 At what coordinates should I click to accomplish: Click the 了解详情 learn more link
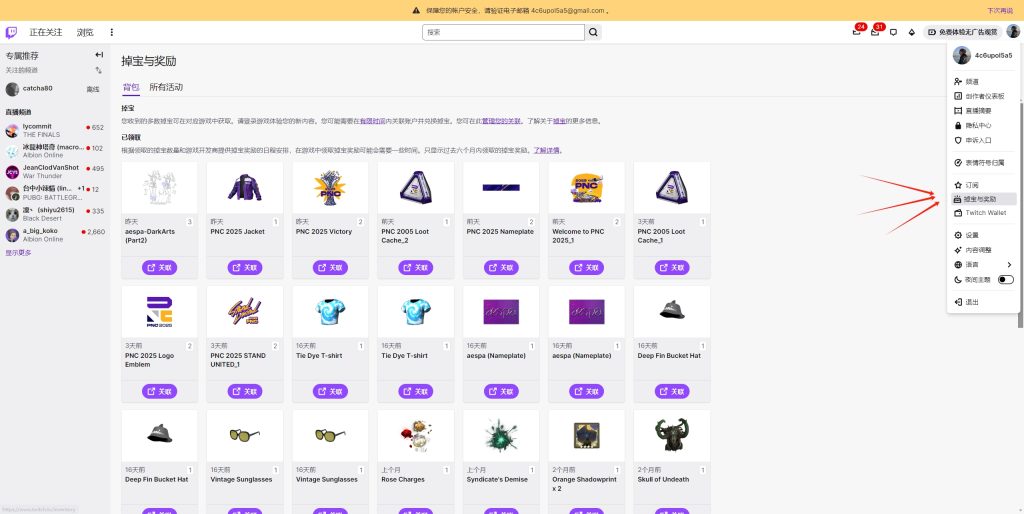point(547,150)
